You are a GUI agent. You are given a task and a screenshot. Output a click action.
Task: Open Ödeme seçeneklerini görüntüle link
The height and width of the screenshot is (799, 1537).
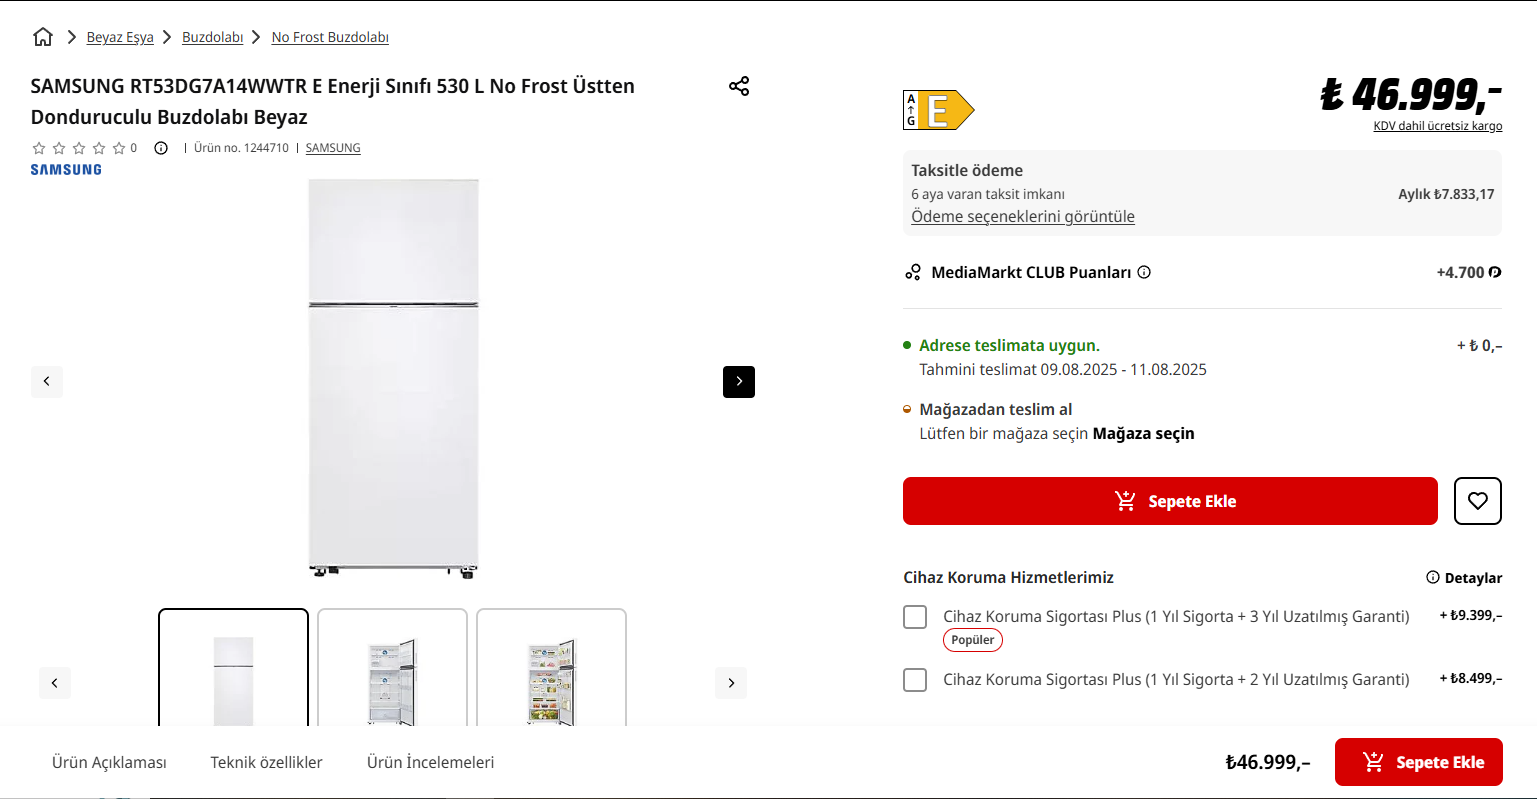tap(1022, 217)
